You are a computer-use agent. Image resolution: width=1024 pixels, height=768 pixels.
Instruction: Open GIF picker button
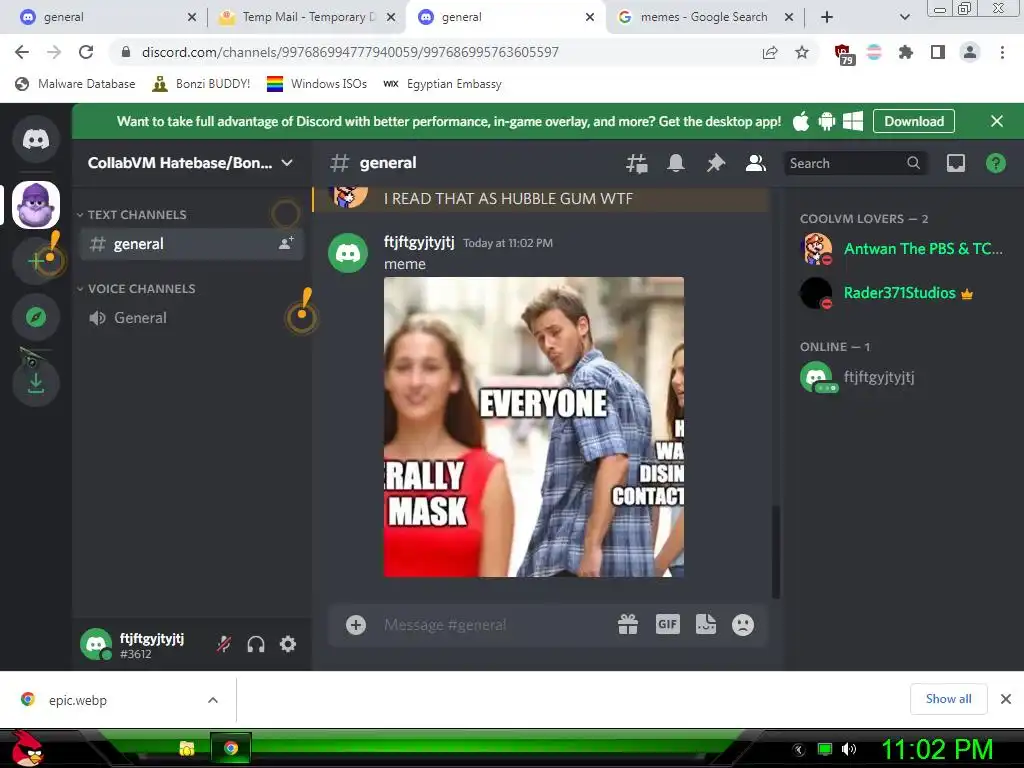[x=667, y=625]
